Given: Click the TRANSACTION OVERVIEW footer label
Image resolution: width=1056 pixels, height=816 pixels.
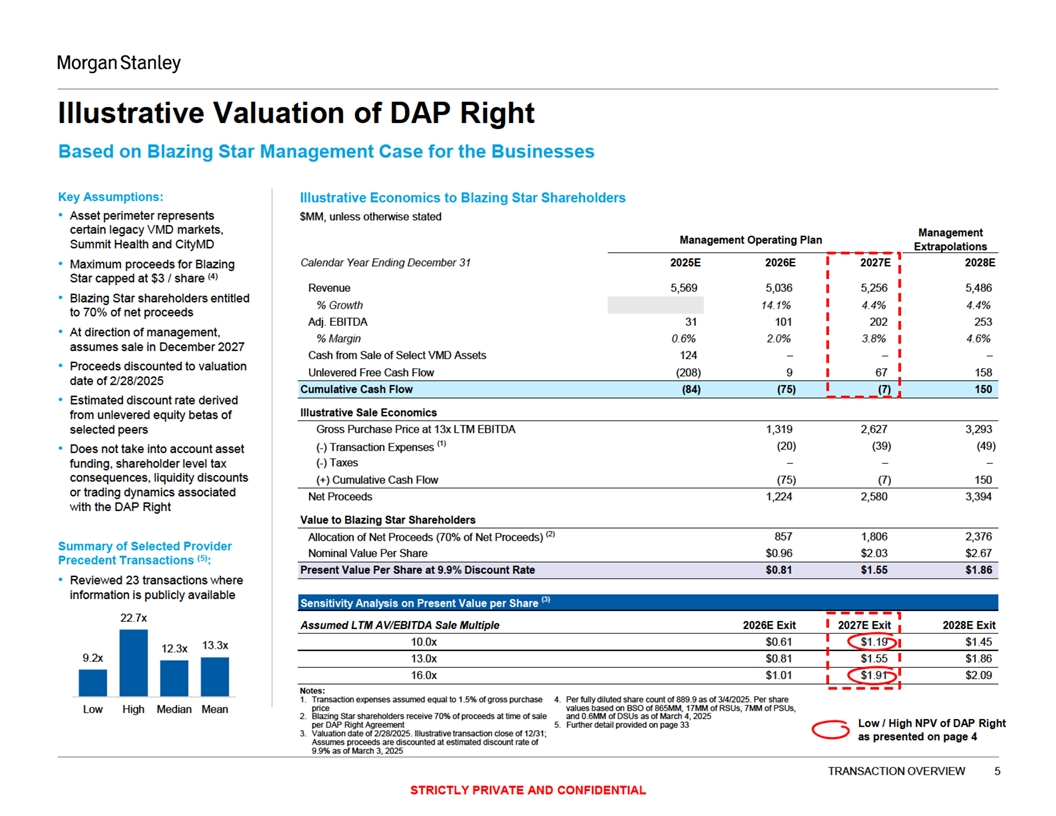Looking at the screenshot, I should coord(898,771).
